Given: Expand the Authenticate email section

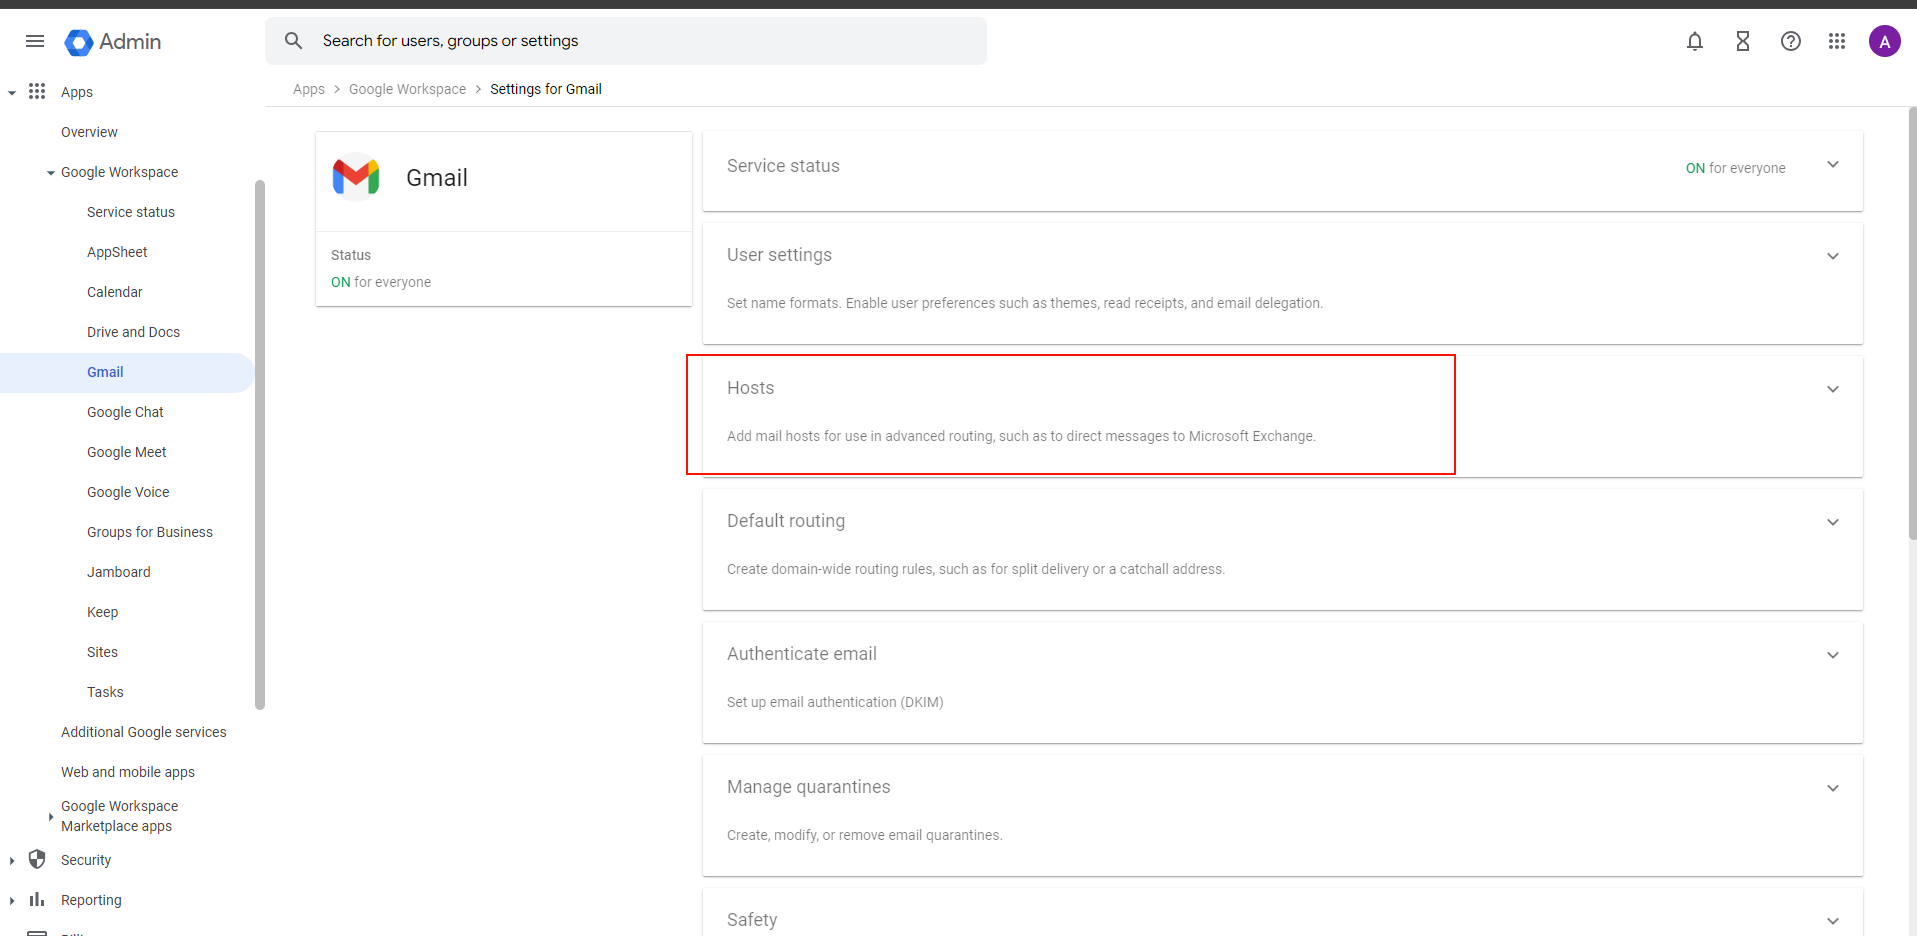Looking at the screenshot, I should point(1832,655).
